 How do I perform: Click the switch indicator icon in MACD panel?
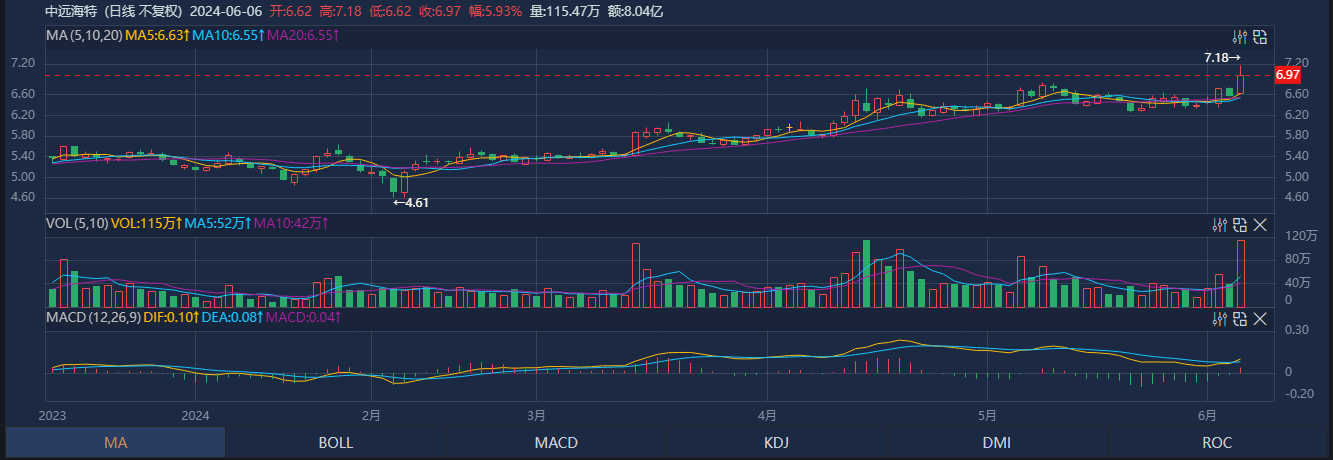tap(1240, 319)
